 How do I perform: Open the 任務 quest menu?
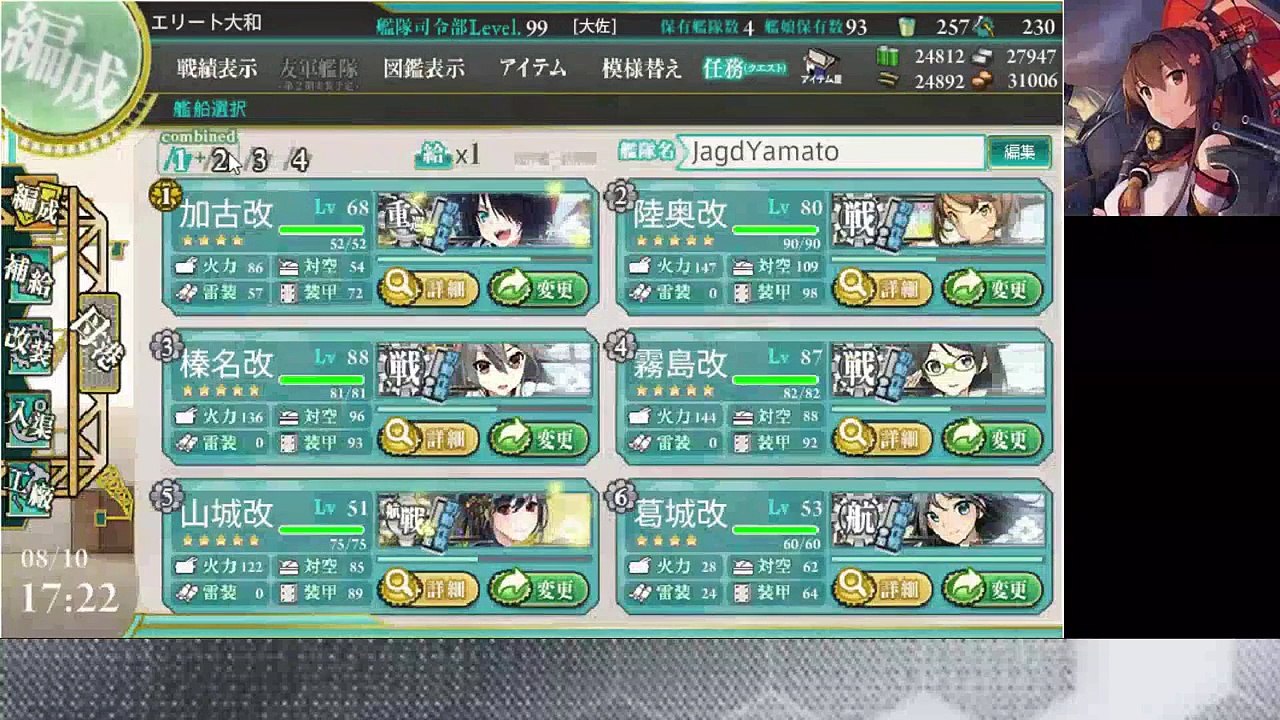coord(745,69)
